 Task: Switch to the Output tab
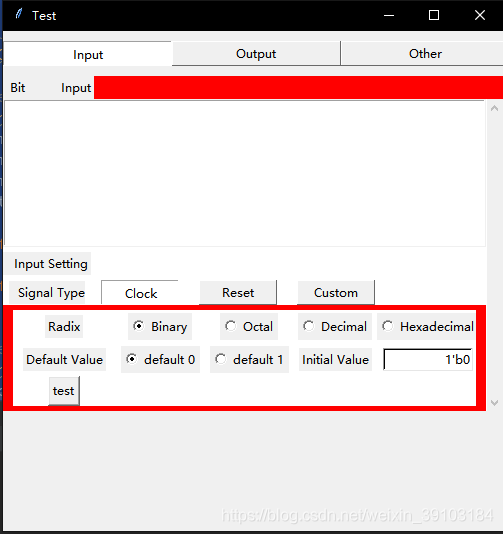(x=256, y=53)
